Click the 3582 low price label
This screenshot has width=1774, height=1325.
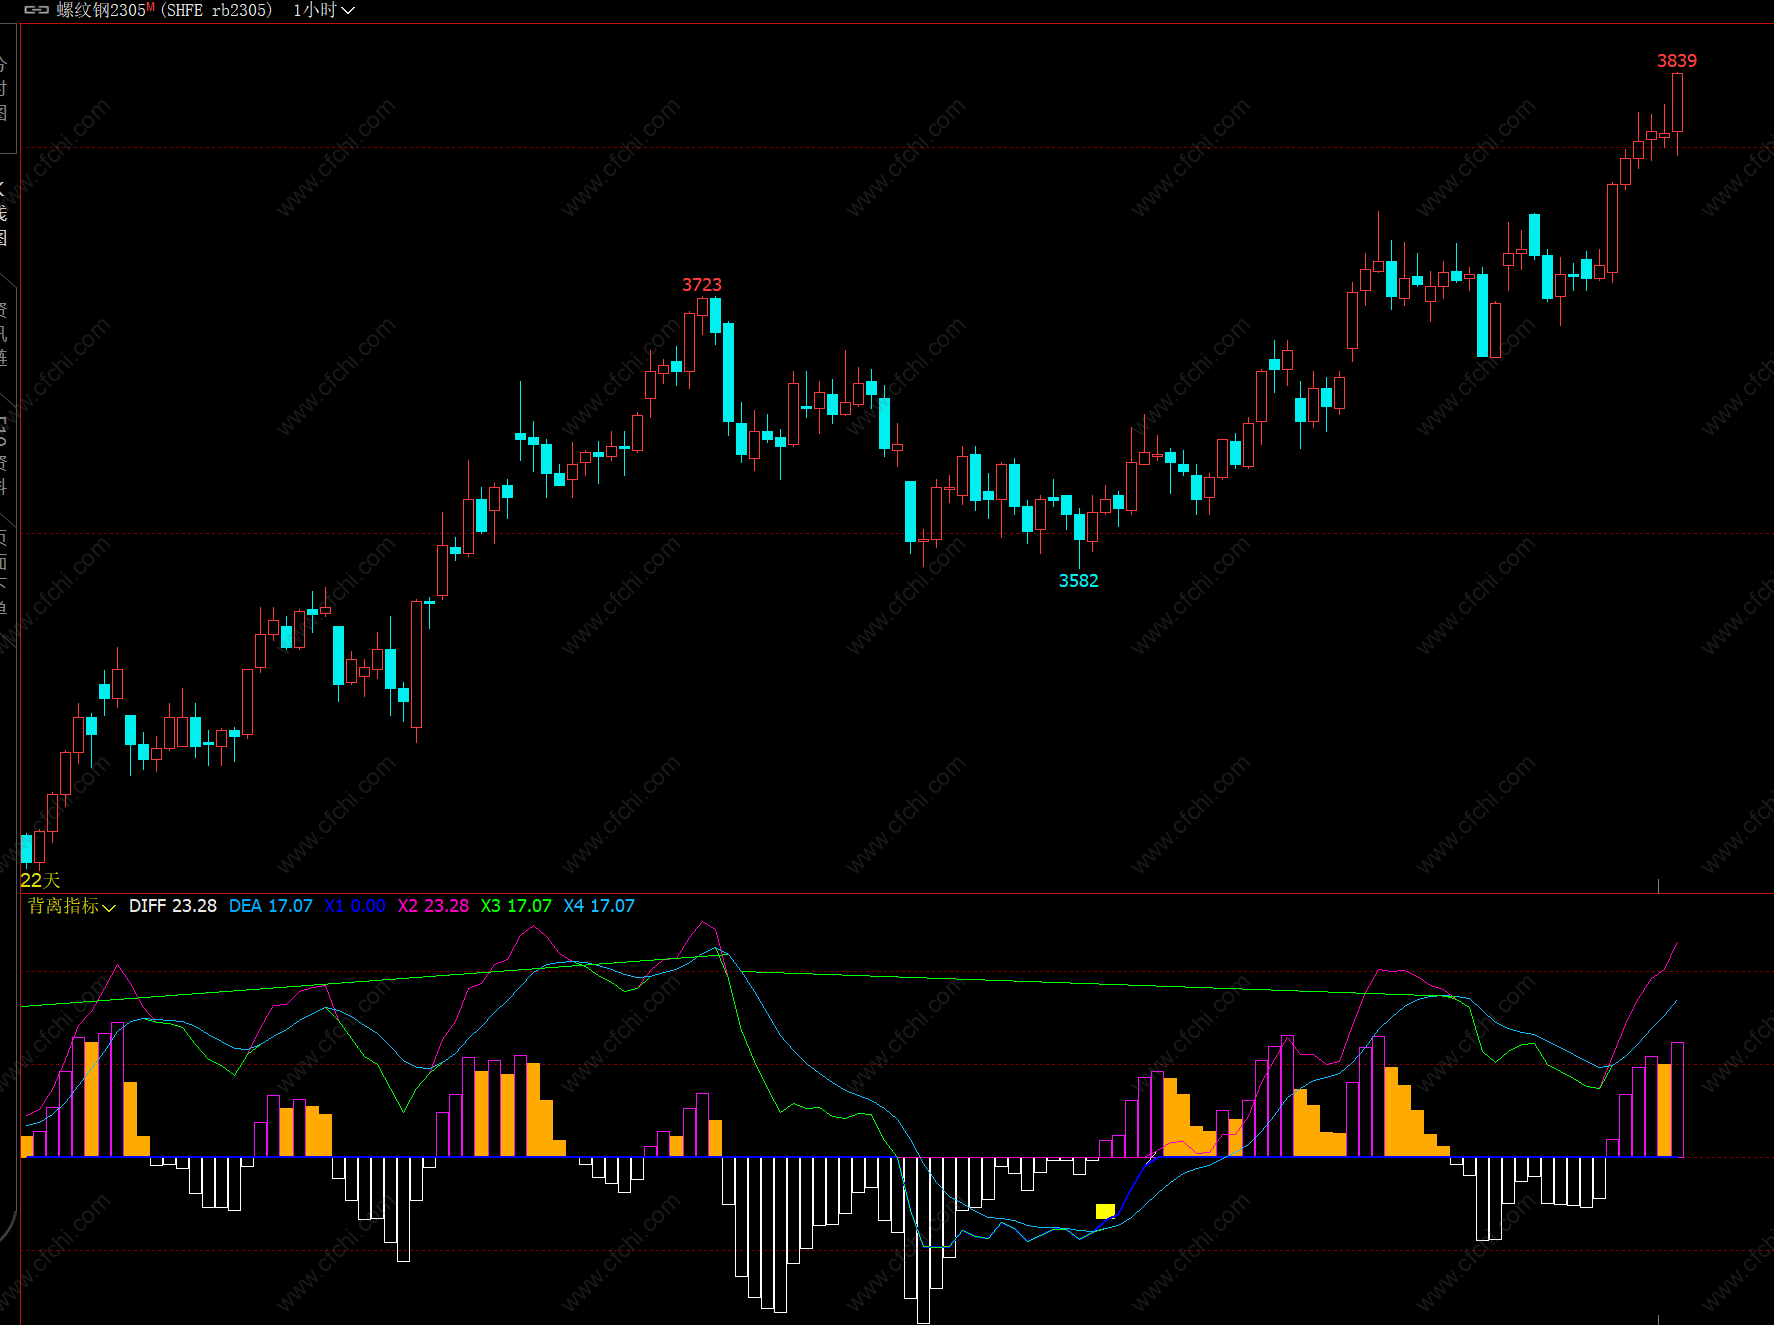point(1079,581)
